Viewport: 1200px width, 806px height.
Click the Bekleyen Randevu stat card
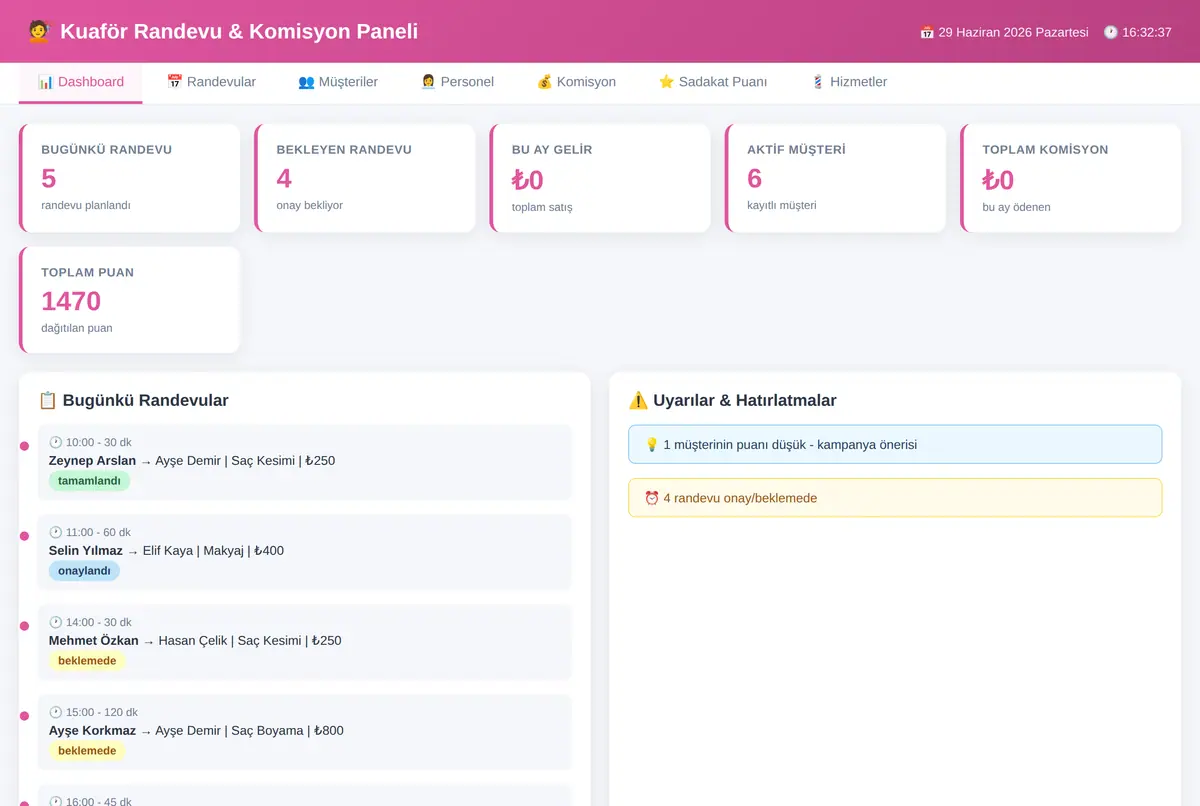tap(365, 178)
